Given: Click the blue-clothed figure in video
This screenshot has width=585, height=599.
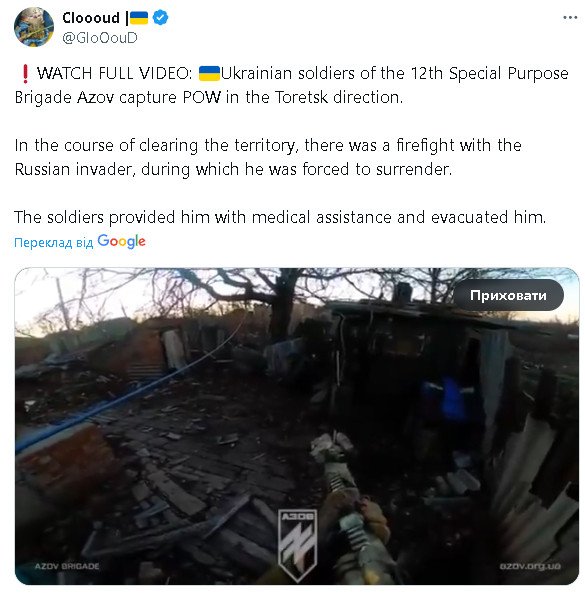Looking at the screenshot, I should (x=450, y=399).
